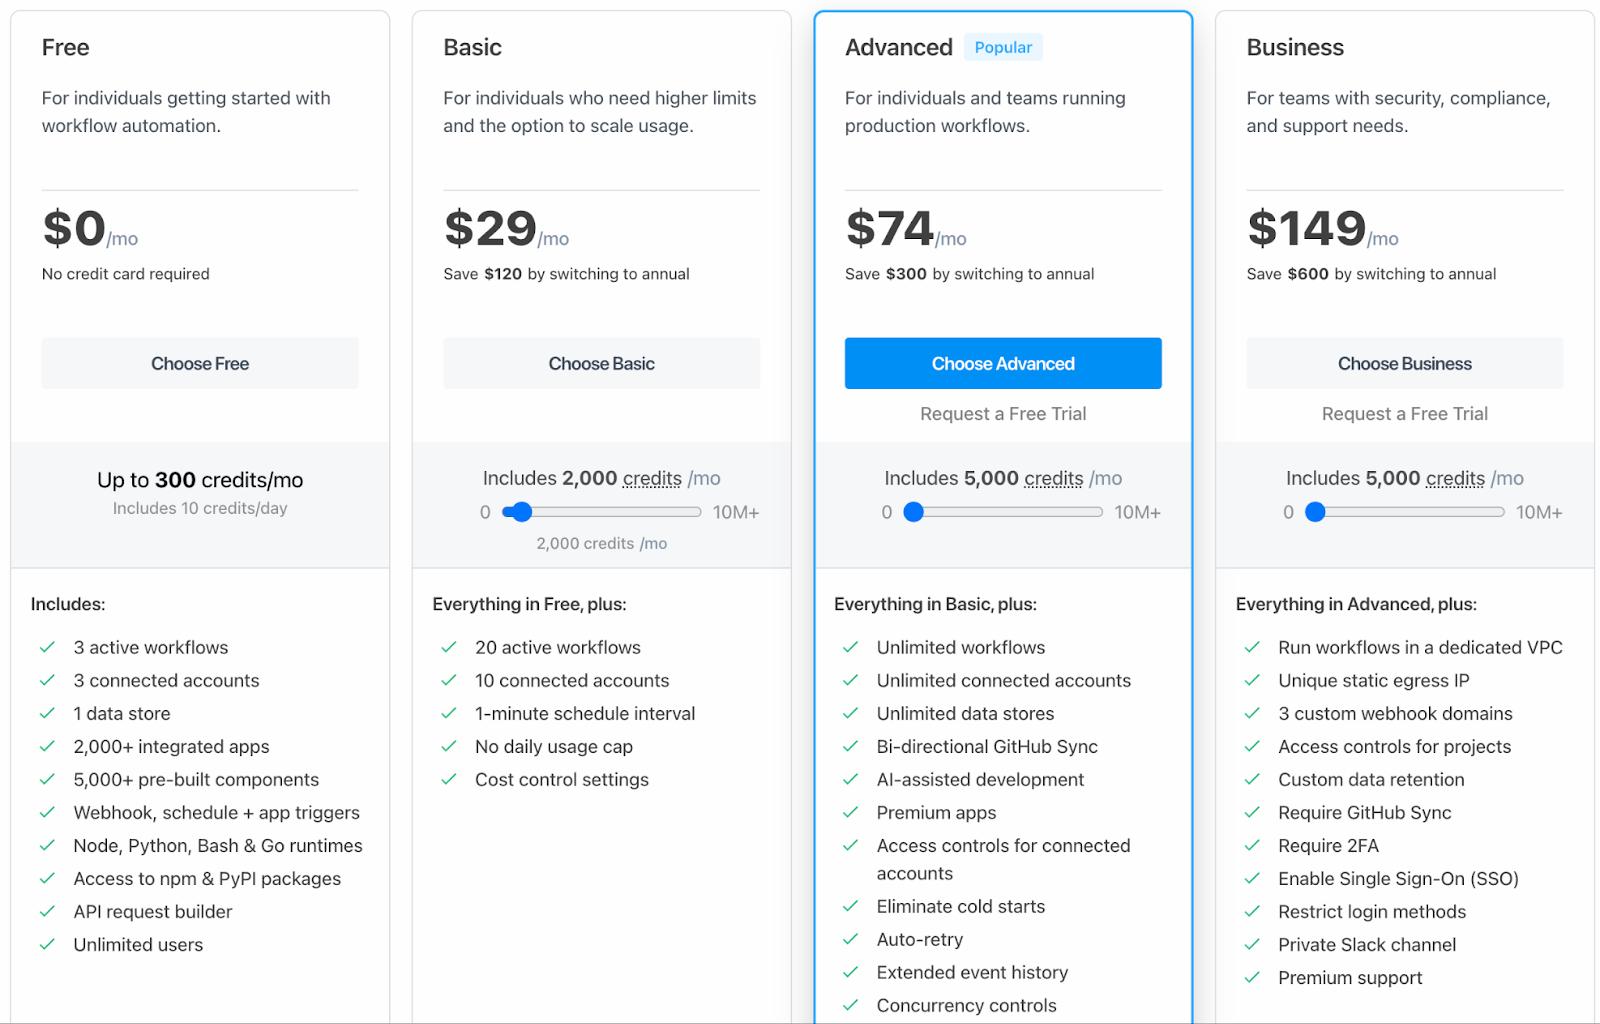The width and height of the screenshot is (1600, 1024).
Task: Select the "Choose Advanced" button
Action: pos(1002,363)
